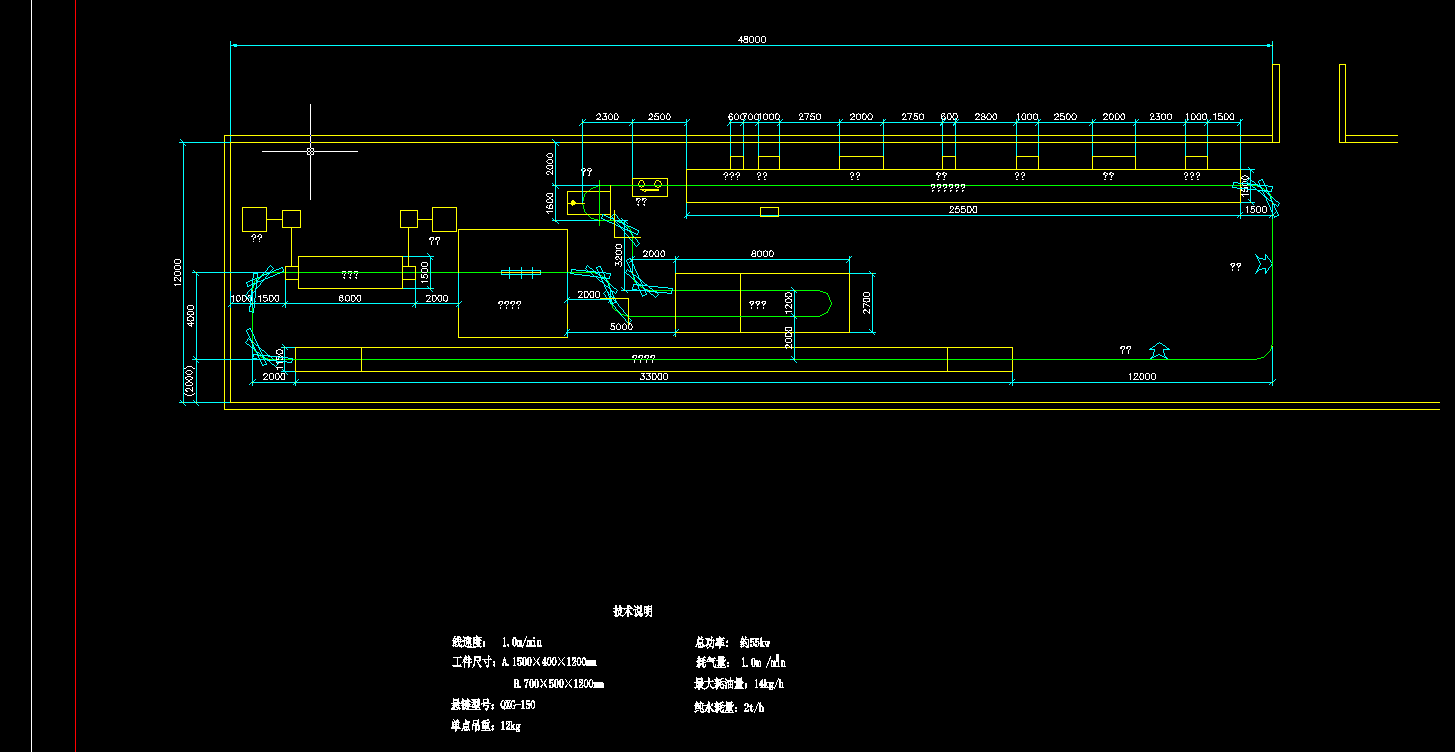Screen dimensions: 1455x752
Task: Click the yellow dot inside the small box
Action: pos(573,203)
